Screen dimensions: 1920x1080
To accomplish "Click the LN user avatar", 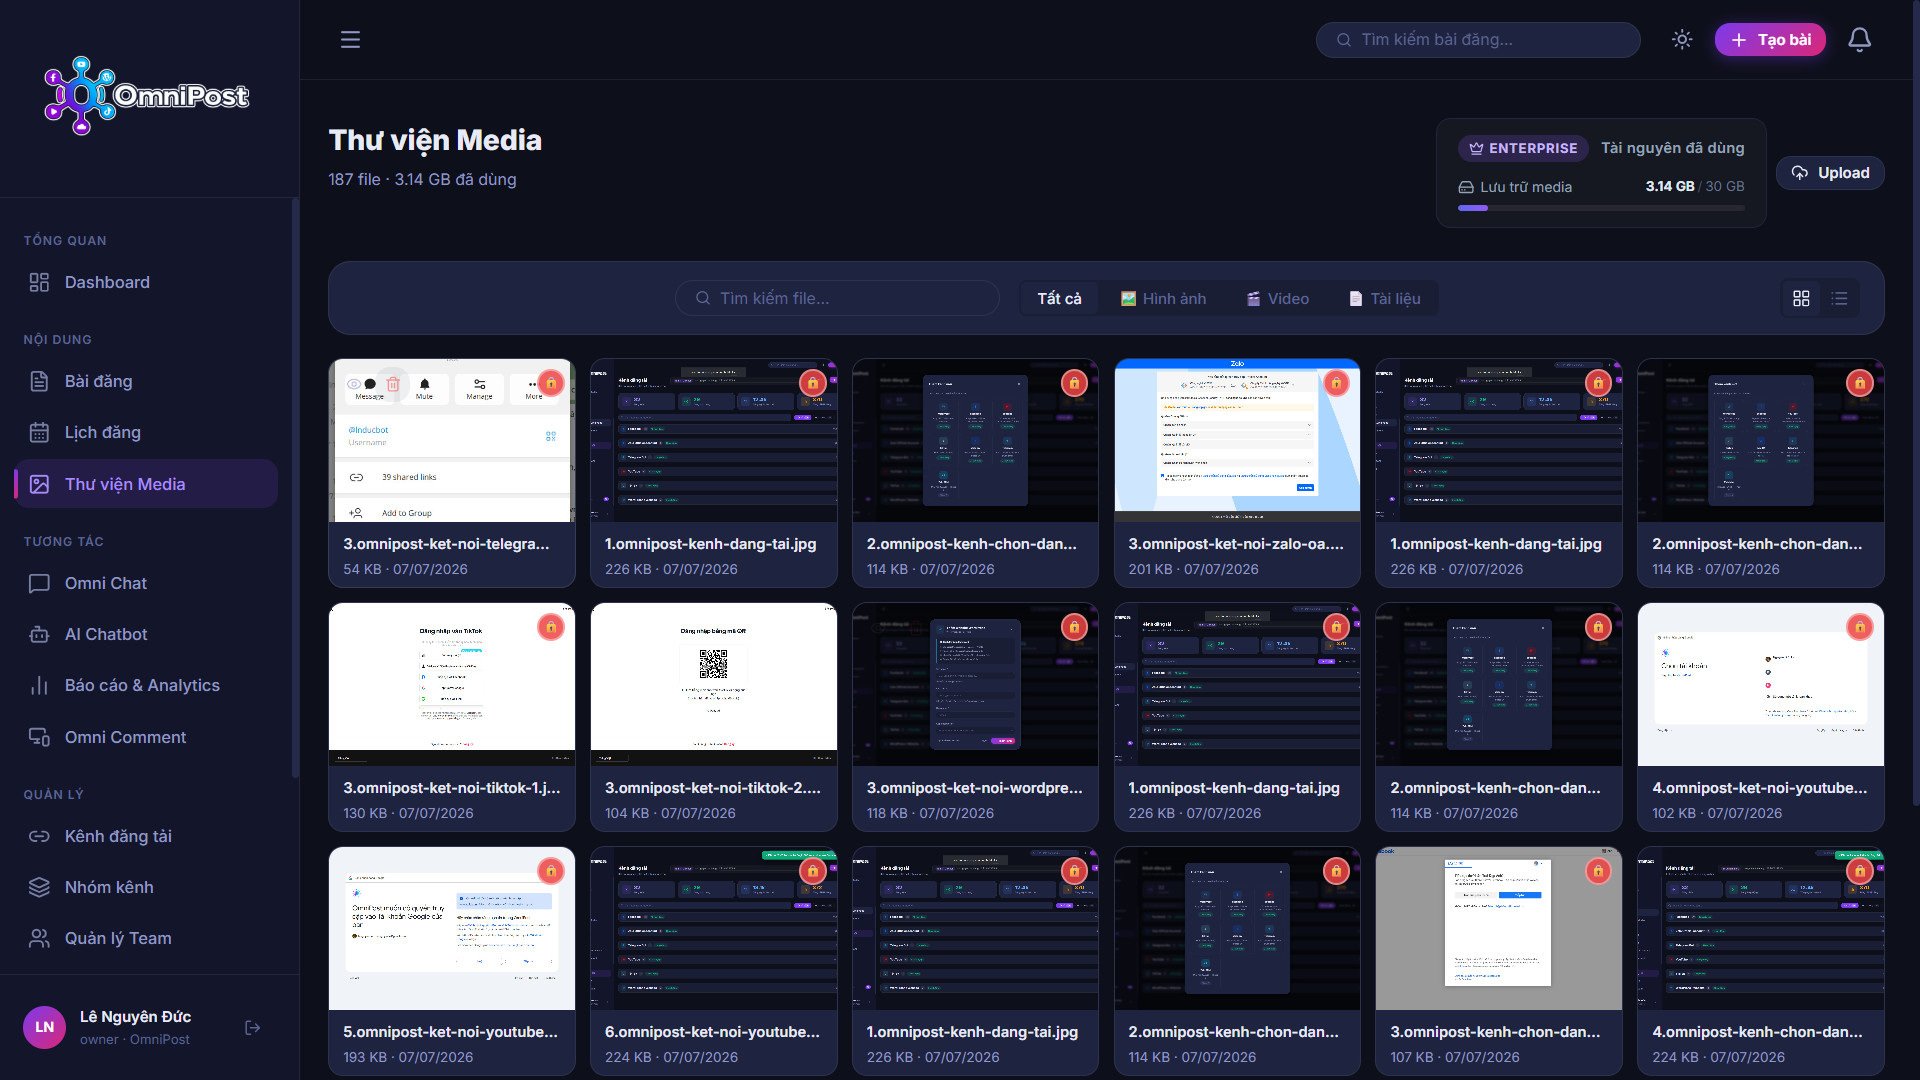I will tap(44, 1027).
